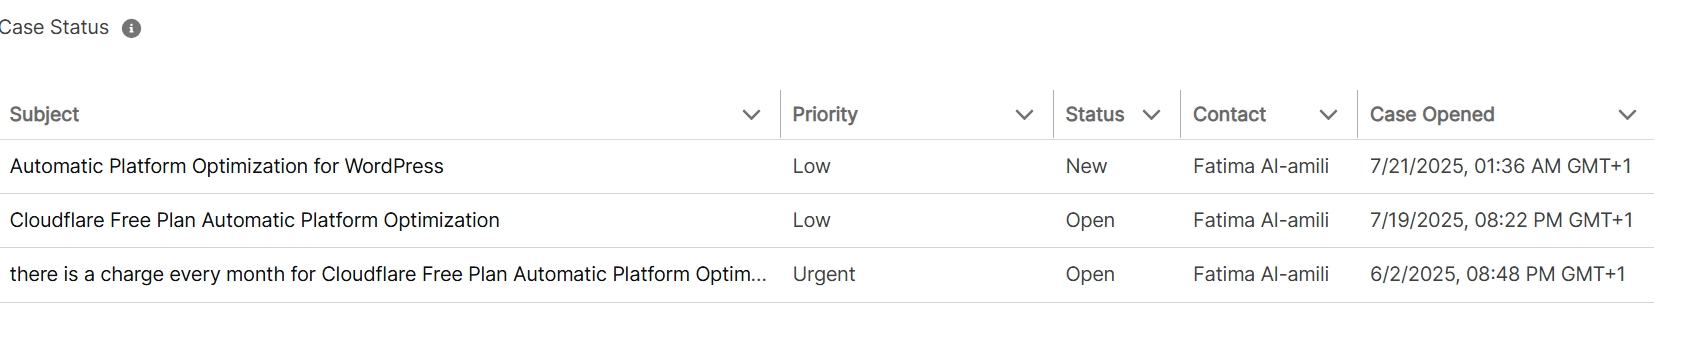
Task: Select the Urgent priority cell
Action: 824,275
